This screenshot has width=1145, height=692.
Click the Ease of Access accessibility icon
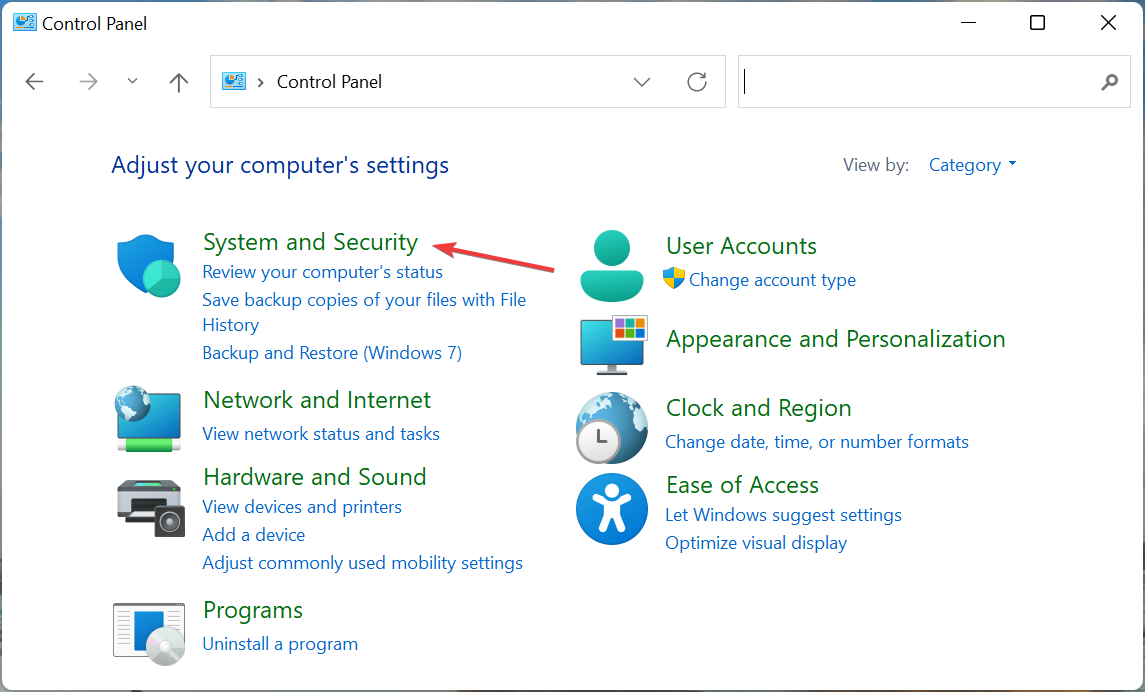tap(611, 509)
